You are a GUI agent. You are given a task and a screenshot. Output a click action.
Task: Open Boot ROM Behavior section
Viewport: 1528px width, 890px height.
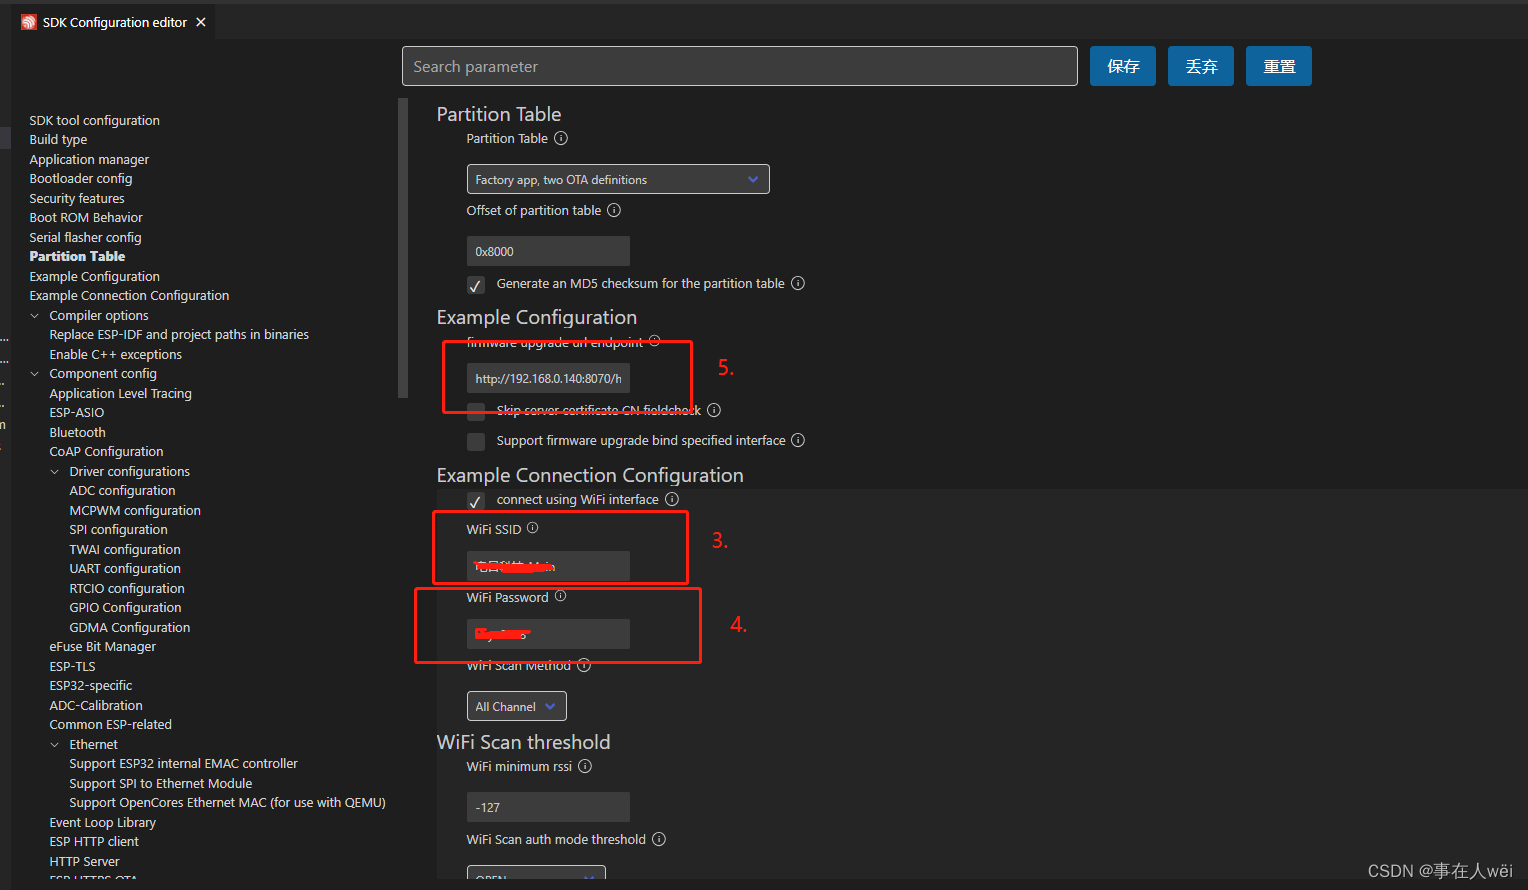[x=86, y=217]
